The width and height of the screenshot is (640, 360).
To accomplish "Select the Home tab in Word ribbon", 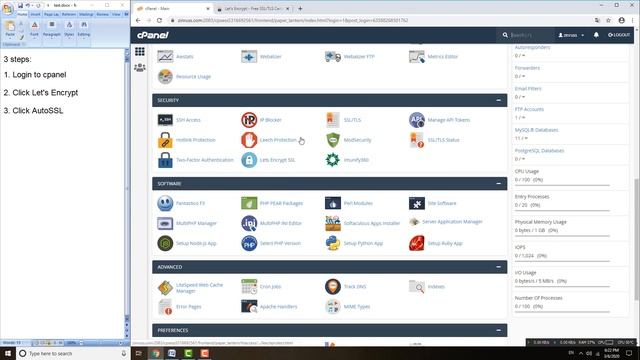I will pyautogui.click(x=22, y=14).
